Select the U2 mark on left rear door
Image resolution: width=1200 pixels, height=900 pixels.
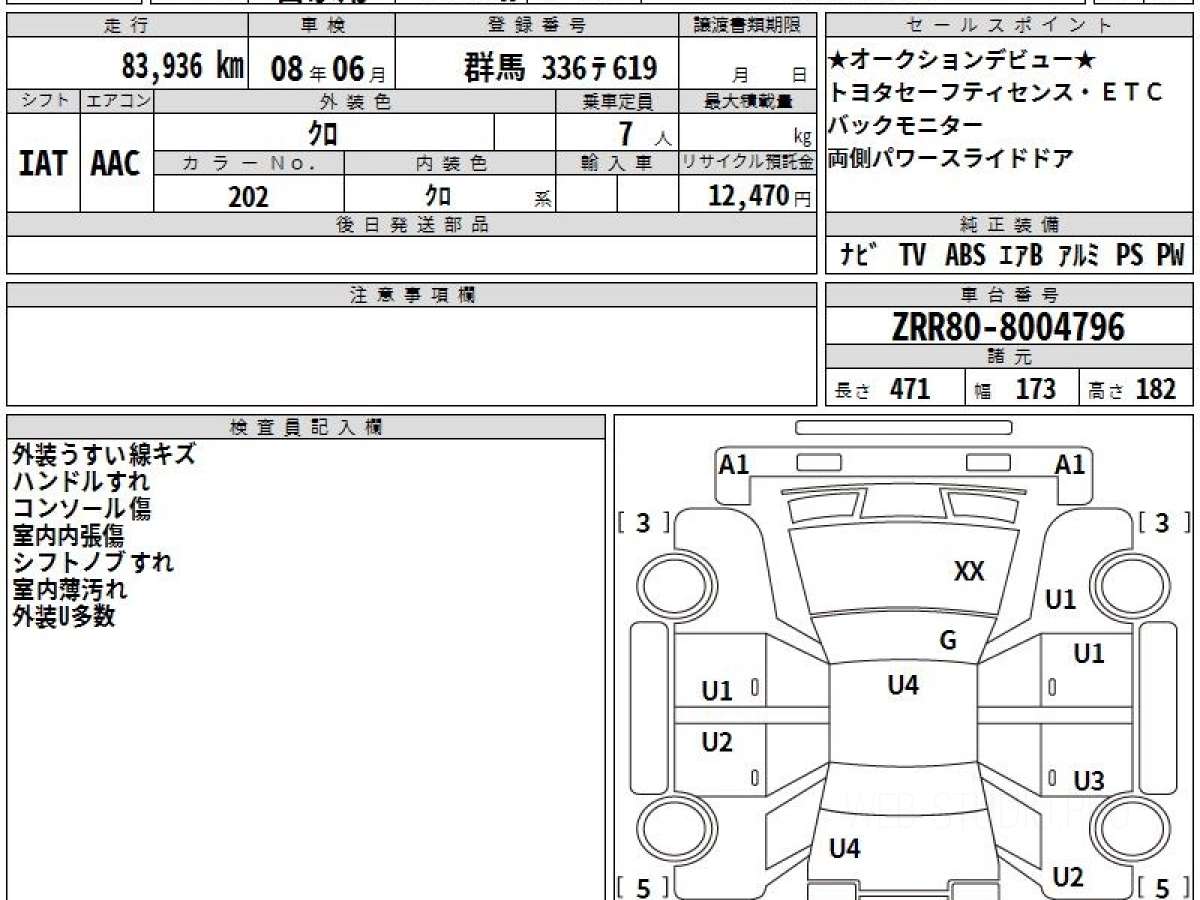[x=717, y=742]
